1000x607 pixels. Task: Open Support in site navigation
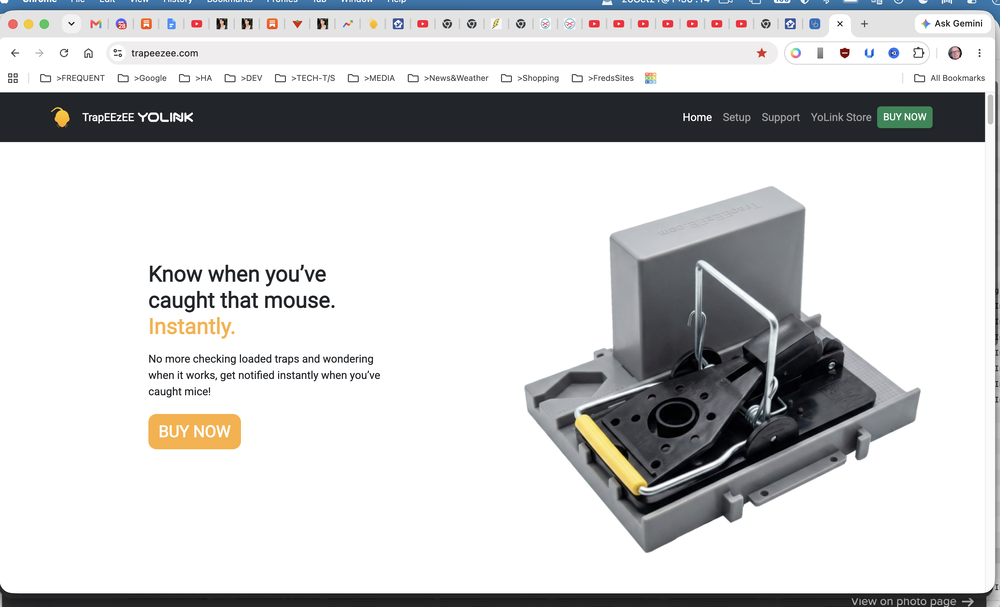click(x=781, y=117)
